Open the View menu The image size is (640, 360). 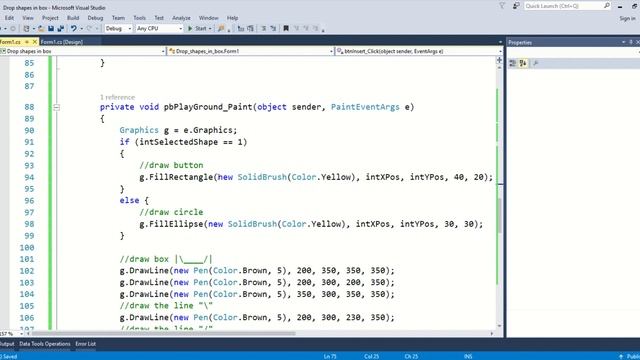click(x=28, y=18)
